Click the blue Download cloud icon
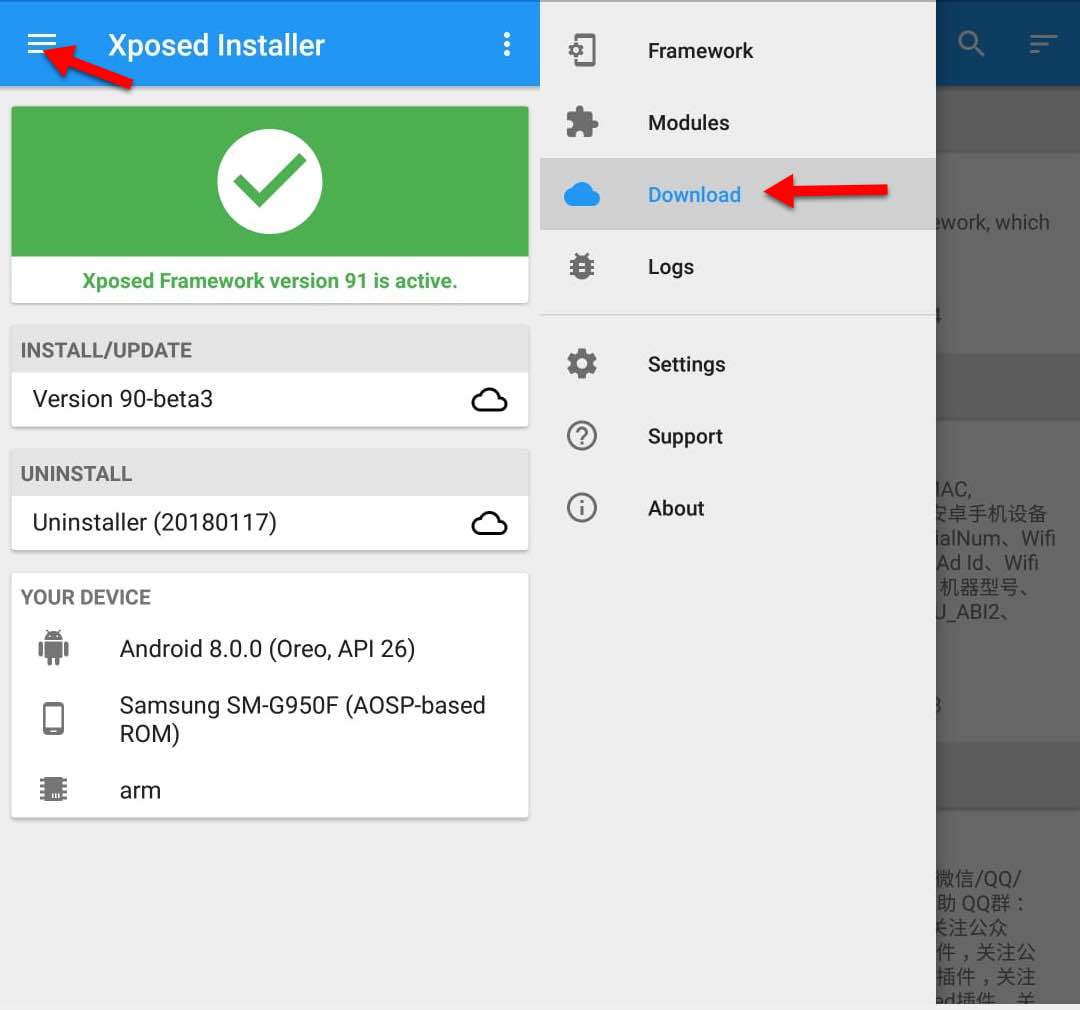This screenshot has width=1080, height=1010. [x=582, y=195]
